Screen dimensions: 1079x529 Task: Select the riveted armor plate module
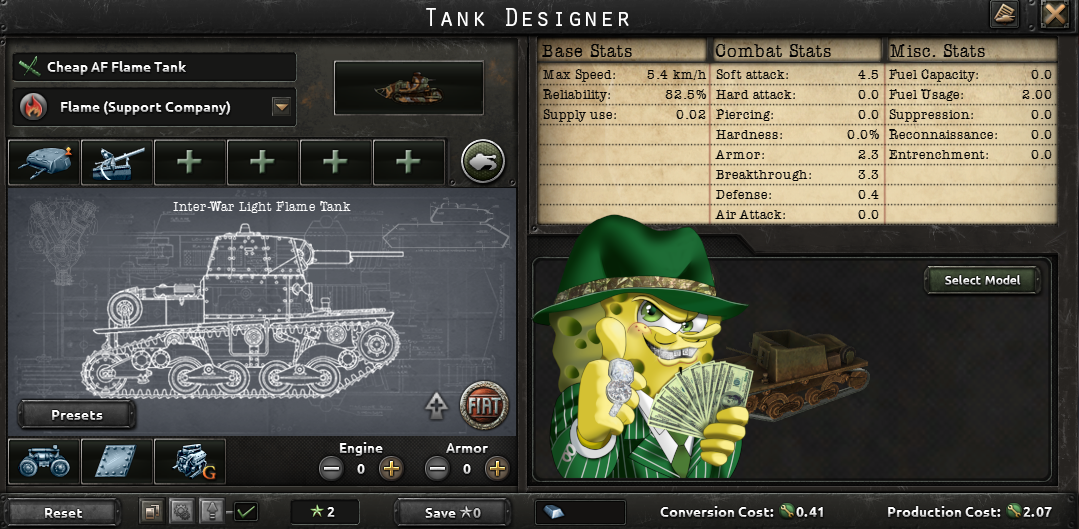tap(117, 461)
